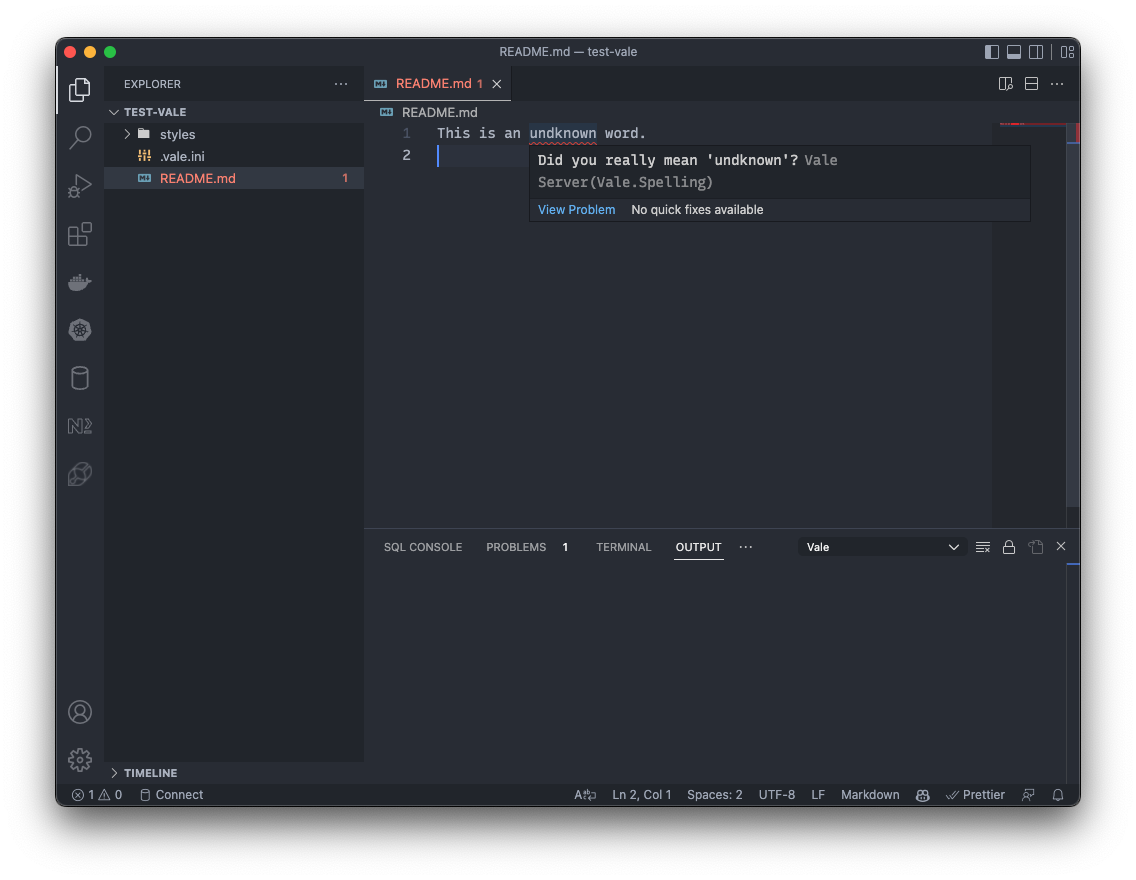Viewport: 1136px width, 880px height.
Task: Switch to PROBLEMS panel tab
Action: (516, 548)
